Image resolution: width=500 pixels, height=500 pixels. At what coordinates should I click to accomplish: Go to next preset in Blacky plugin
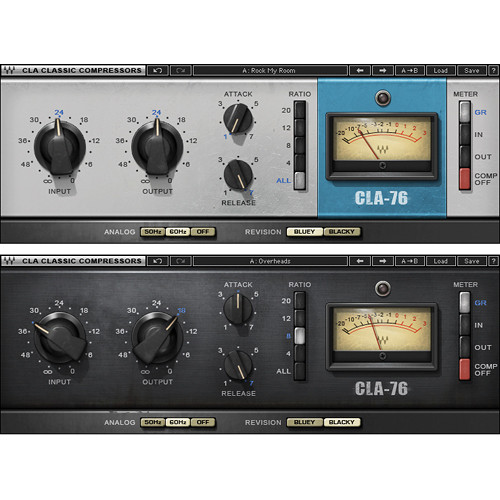pos(383,261)
